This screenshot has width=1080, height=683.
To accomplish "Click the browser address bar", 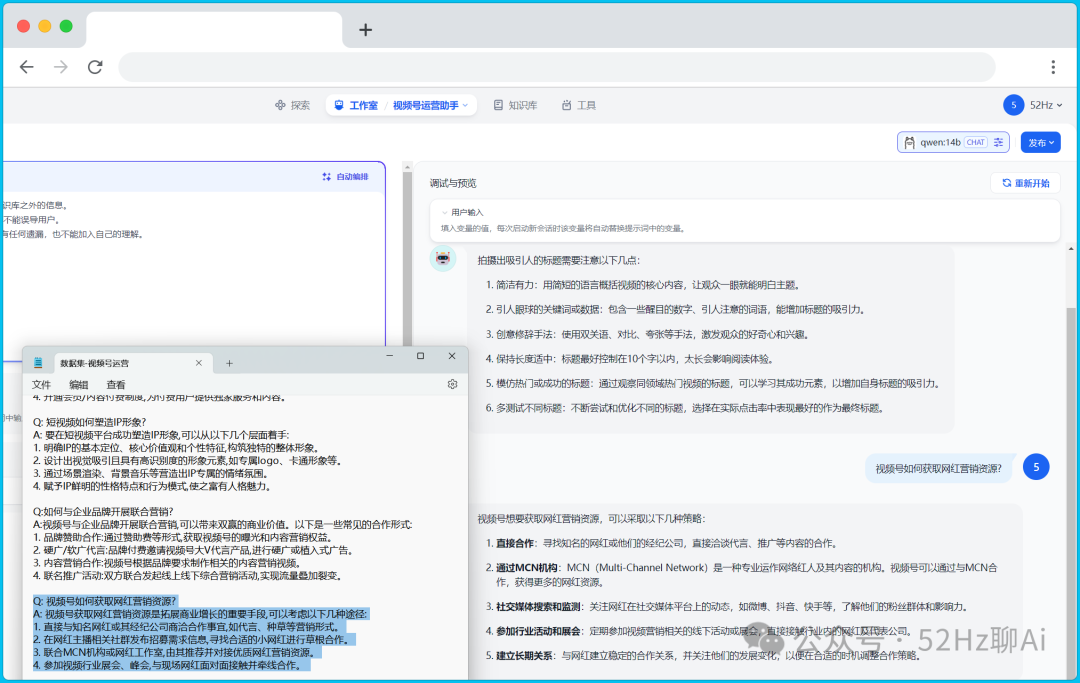I will click(x=557, y=67).
